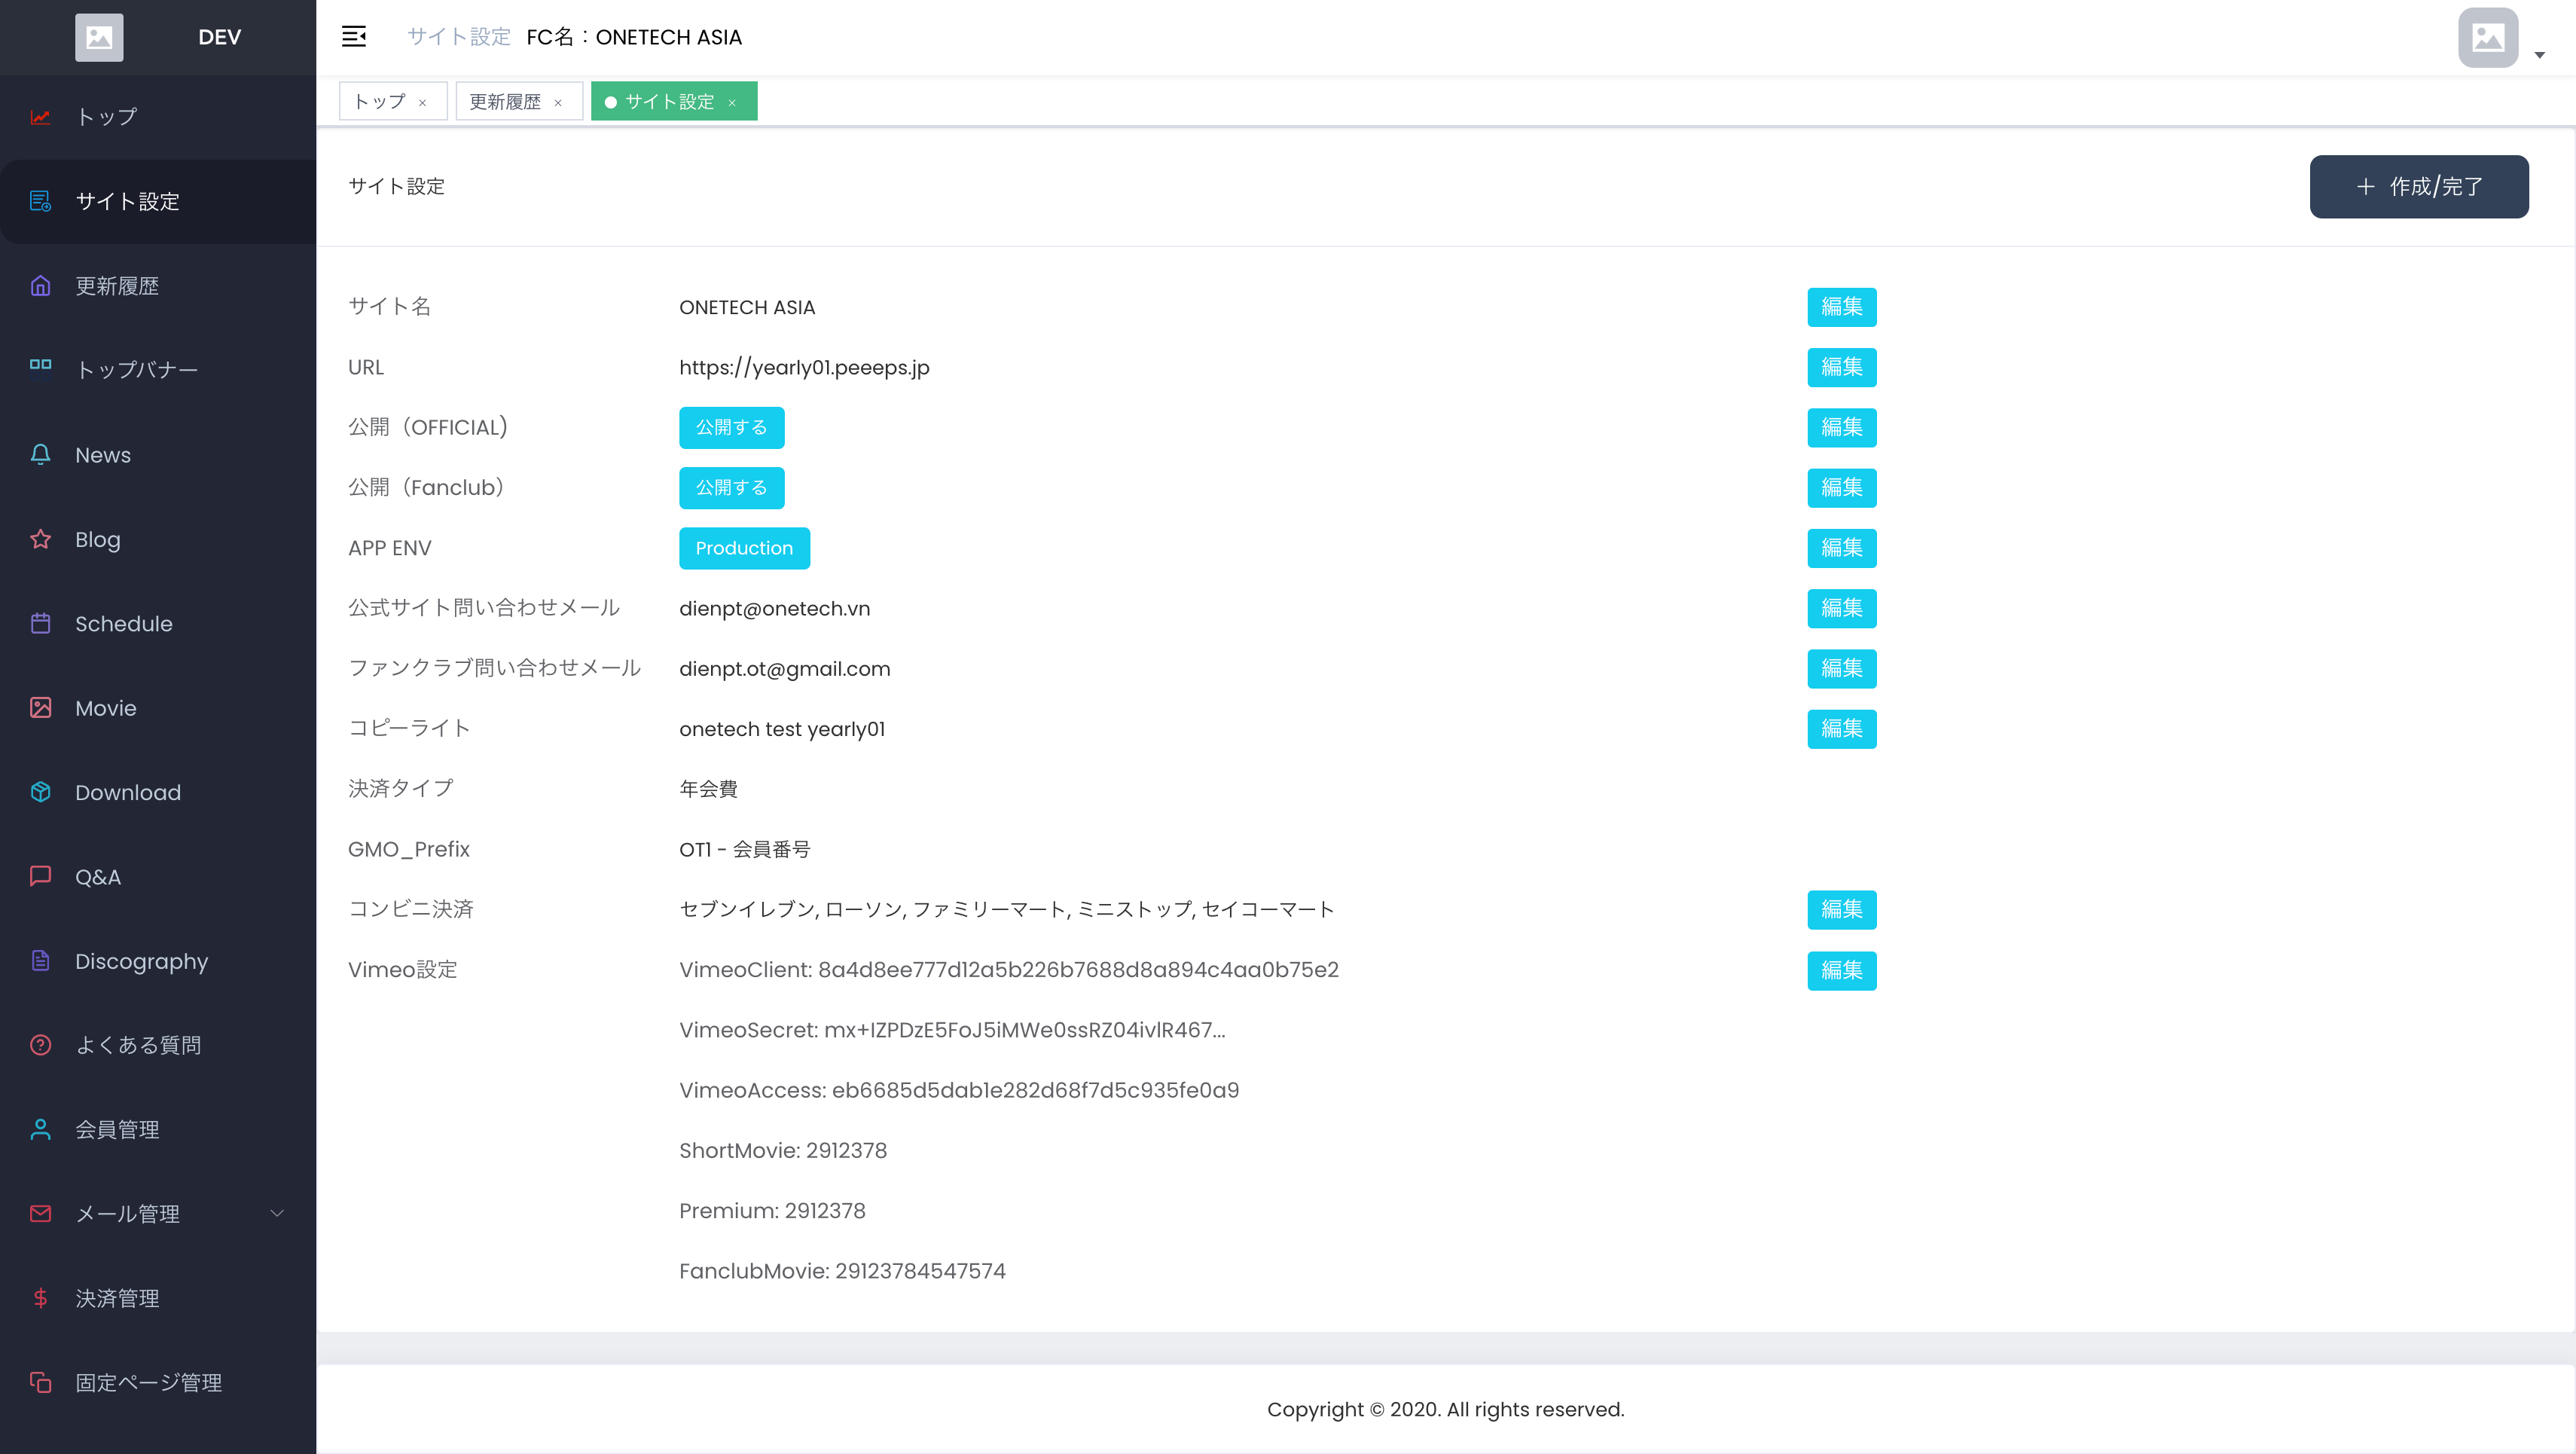
Task: Open the user avatar dropdown arrow
Action: click(2539, 55)
